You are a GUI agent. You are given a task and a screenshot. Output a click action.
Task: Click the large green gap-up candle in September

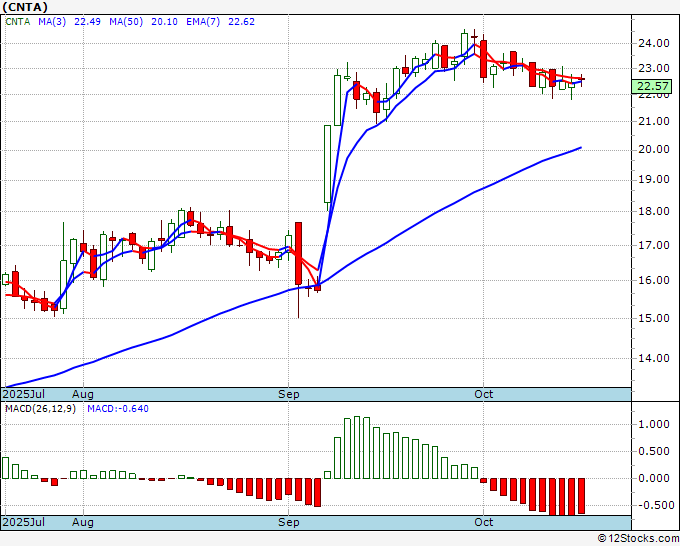[x=327, y=164]
